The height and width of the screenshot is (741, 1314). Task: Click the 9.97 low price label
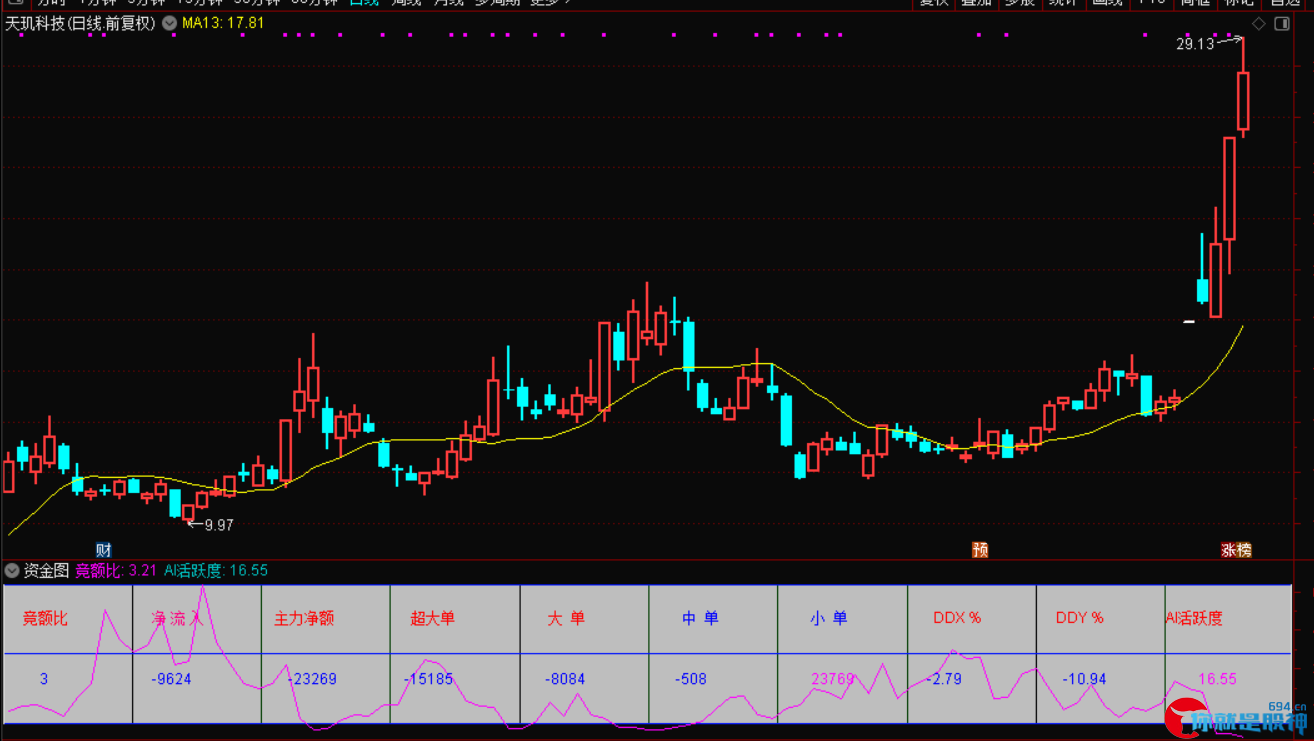point(218,525)
